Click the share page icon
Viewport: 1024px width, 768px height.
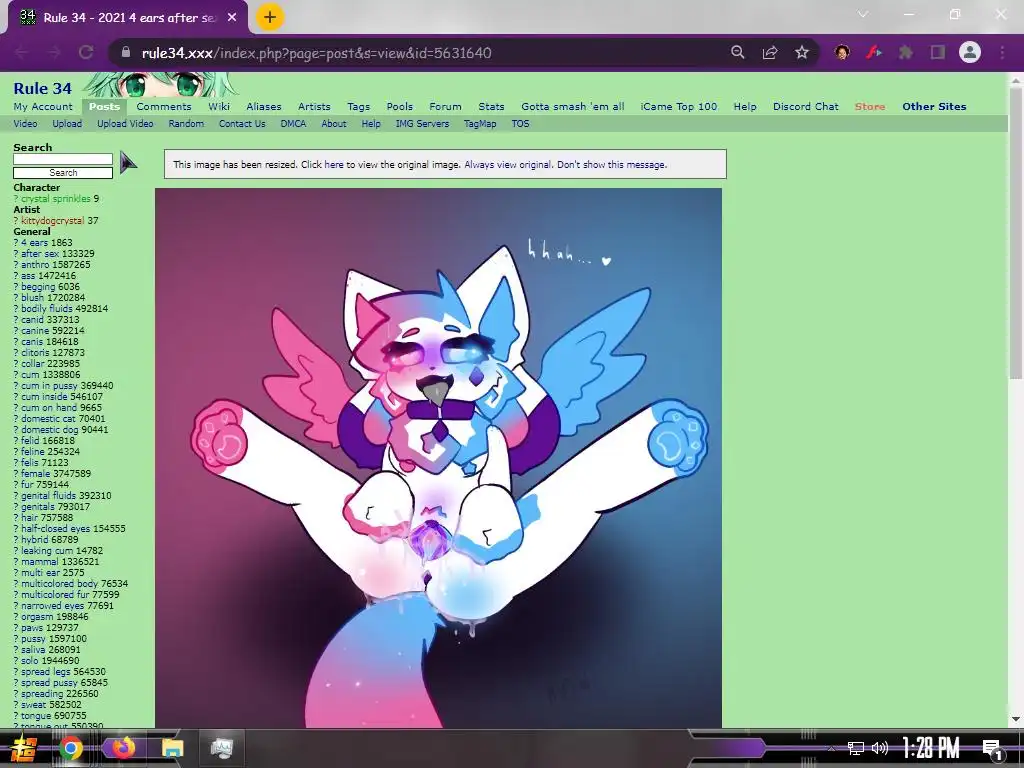coord(770,52)
